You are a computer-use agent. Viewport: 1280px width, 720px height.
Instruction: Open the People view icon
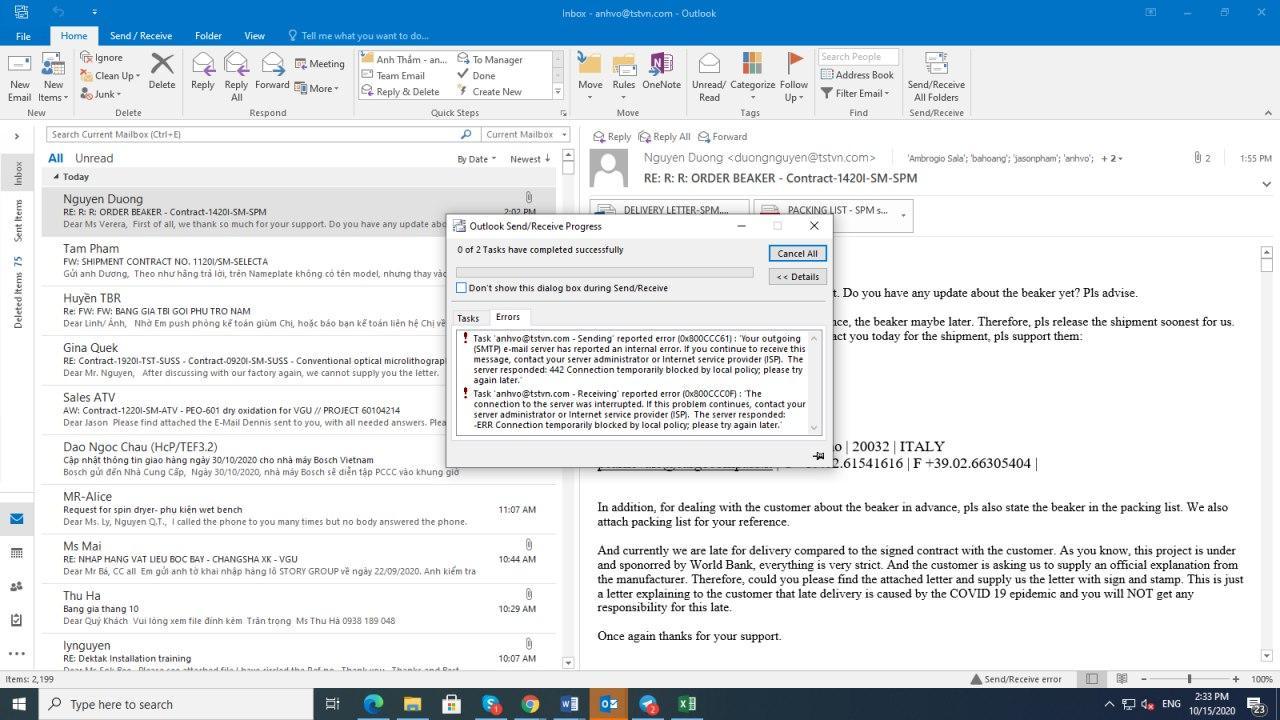coord(17,587)
